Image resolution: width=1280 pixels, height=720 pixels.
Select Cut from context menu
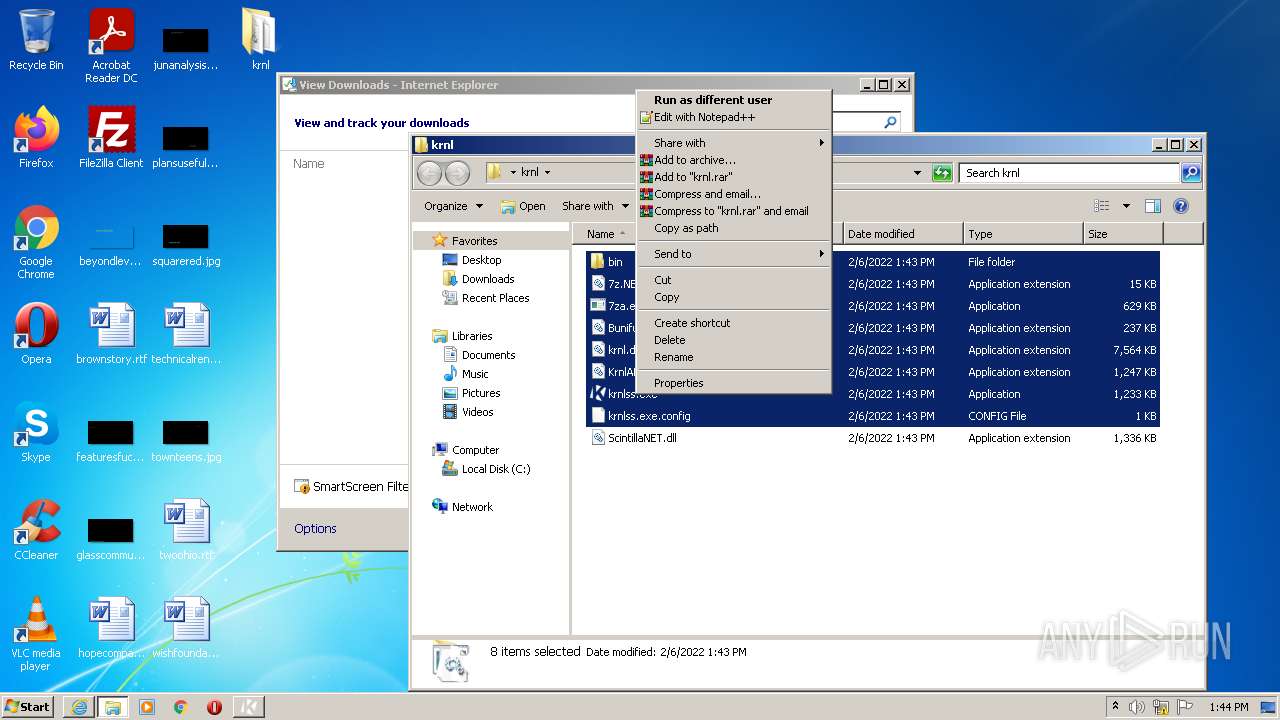pos(733,280)
